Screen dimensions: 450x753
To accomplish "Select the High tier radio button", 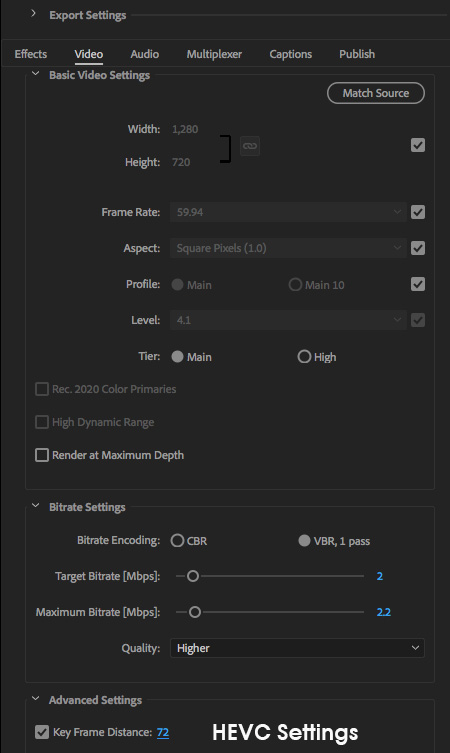I will click(x=304, y=357).
